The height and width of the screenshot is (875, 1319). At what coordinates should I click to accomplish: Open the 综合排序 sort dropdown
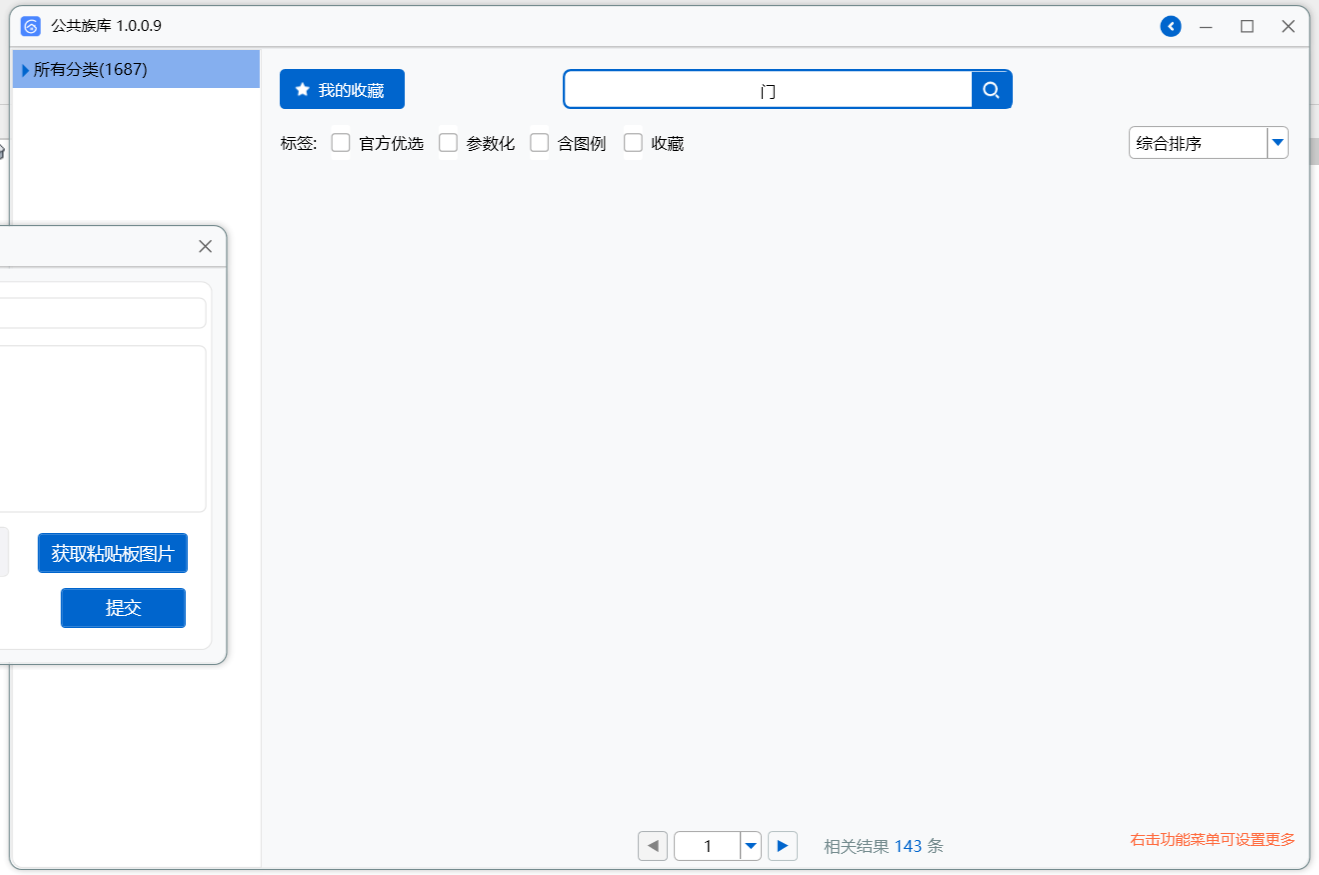(1277, 143)
